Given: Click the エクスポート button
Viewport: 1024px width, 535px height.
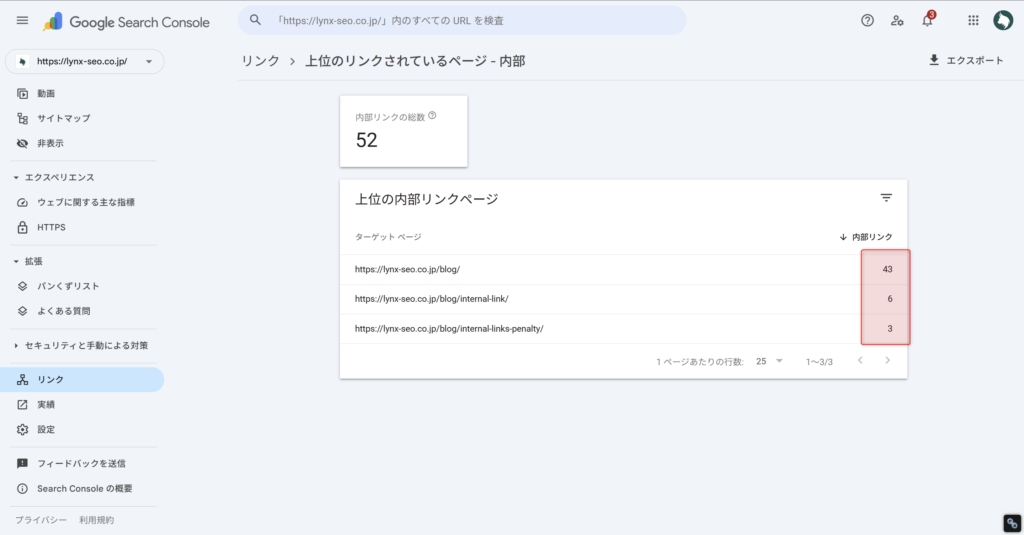Looking at the screenshot, I should (x=965, y=61).
